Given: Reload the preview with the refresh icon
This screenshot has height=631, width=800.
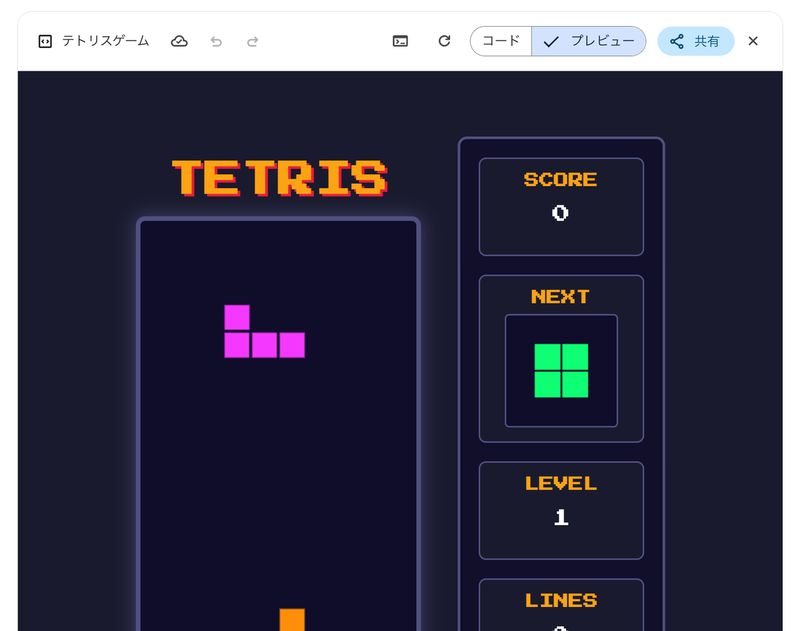Looking at the screenshot, I should [x=444, y=41].
